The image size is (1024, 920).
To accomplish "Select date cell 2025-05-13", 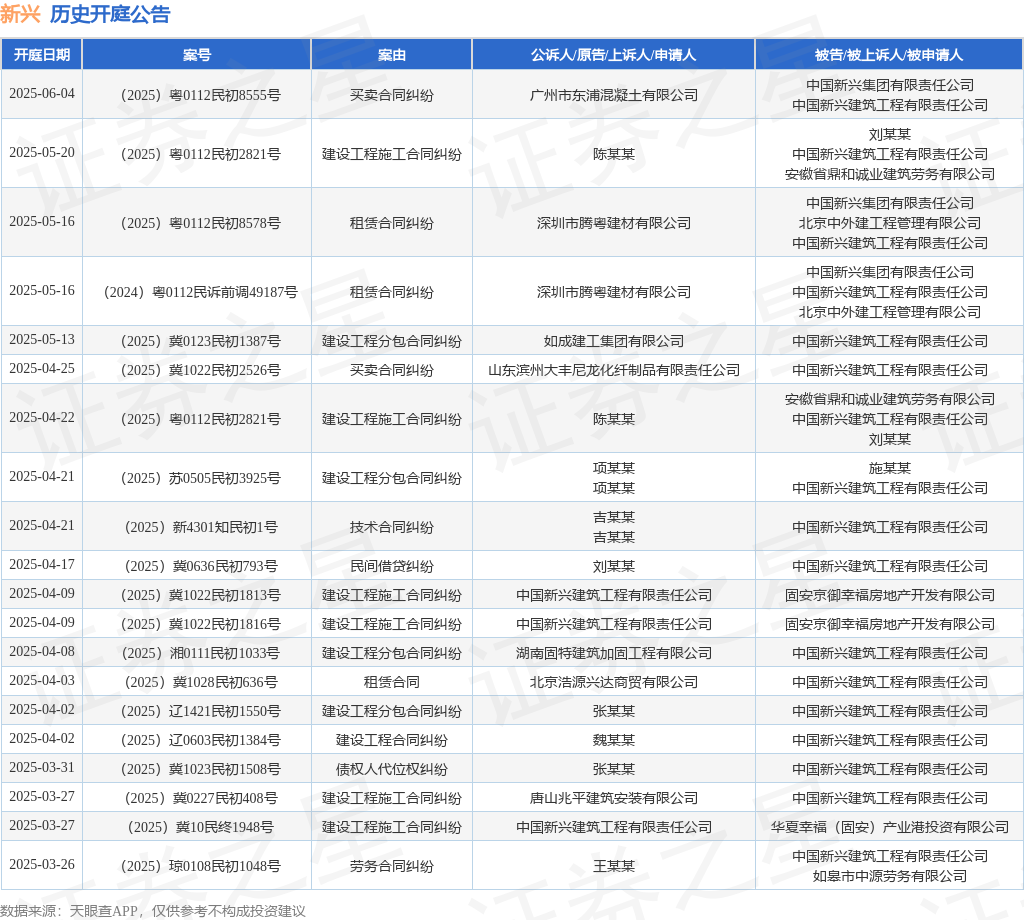I will [x=42, y=339].
